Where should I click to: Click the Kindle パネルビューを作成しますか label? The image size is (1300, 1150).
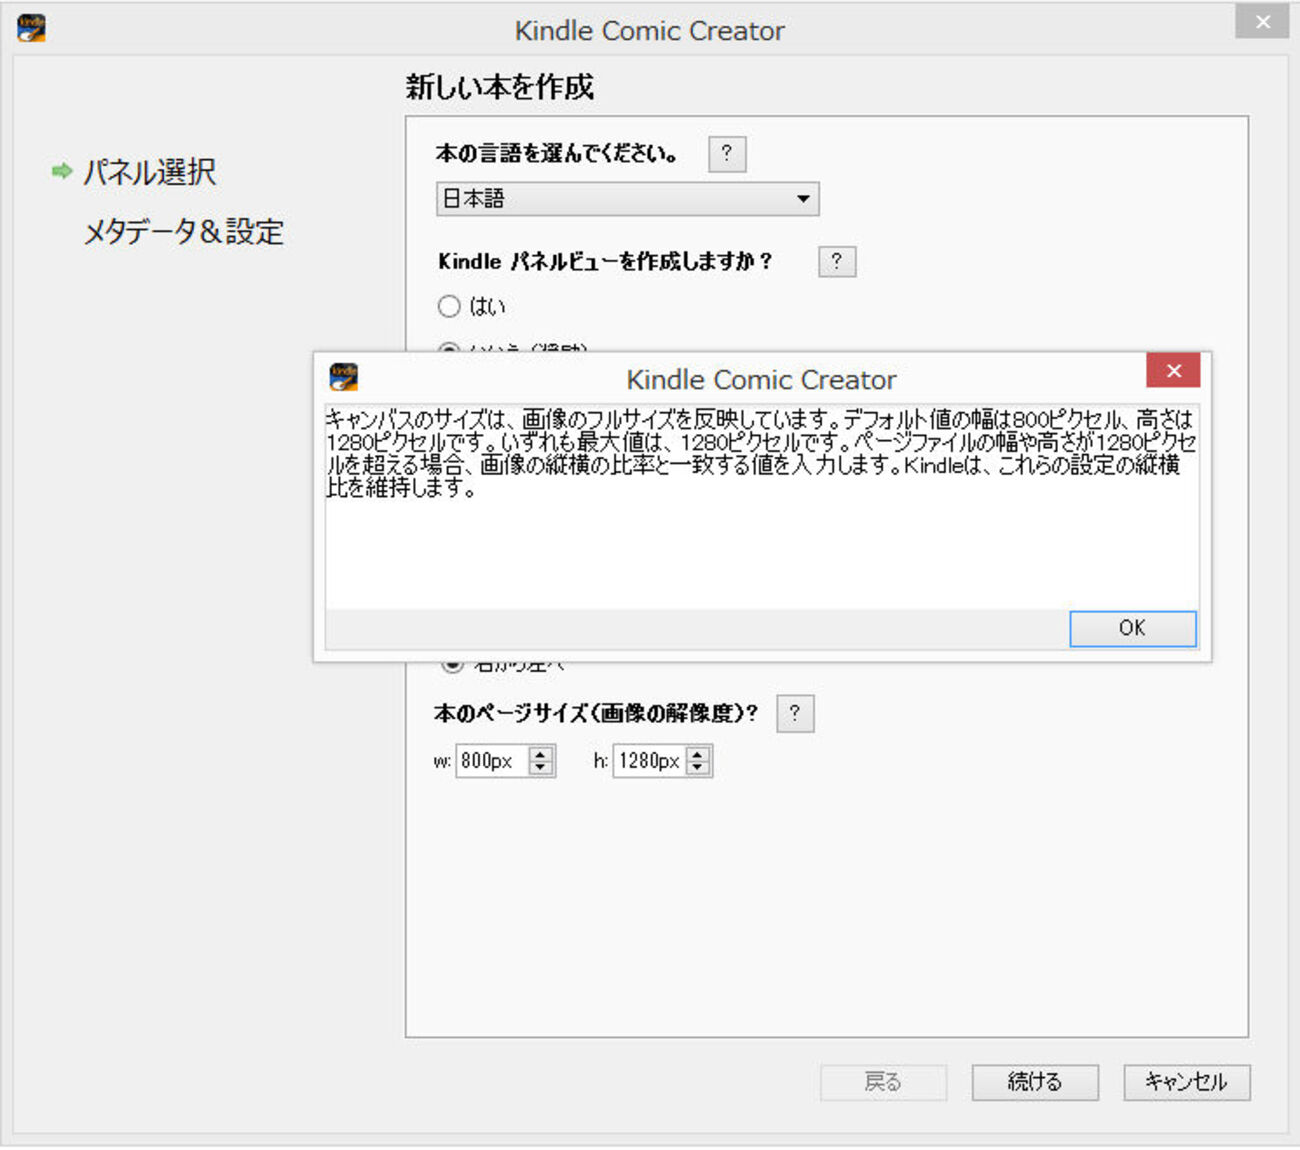[605, 261]
